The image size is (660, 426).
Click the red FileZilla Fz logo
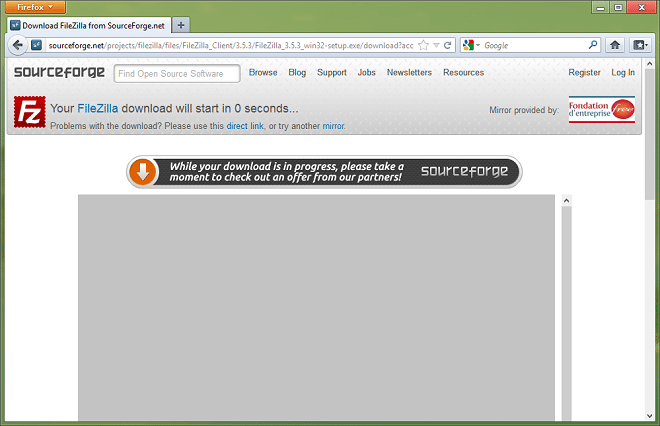pyautogui.click(x=29, y=112)
